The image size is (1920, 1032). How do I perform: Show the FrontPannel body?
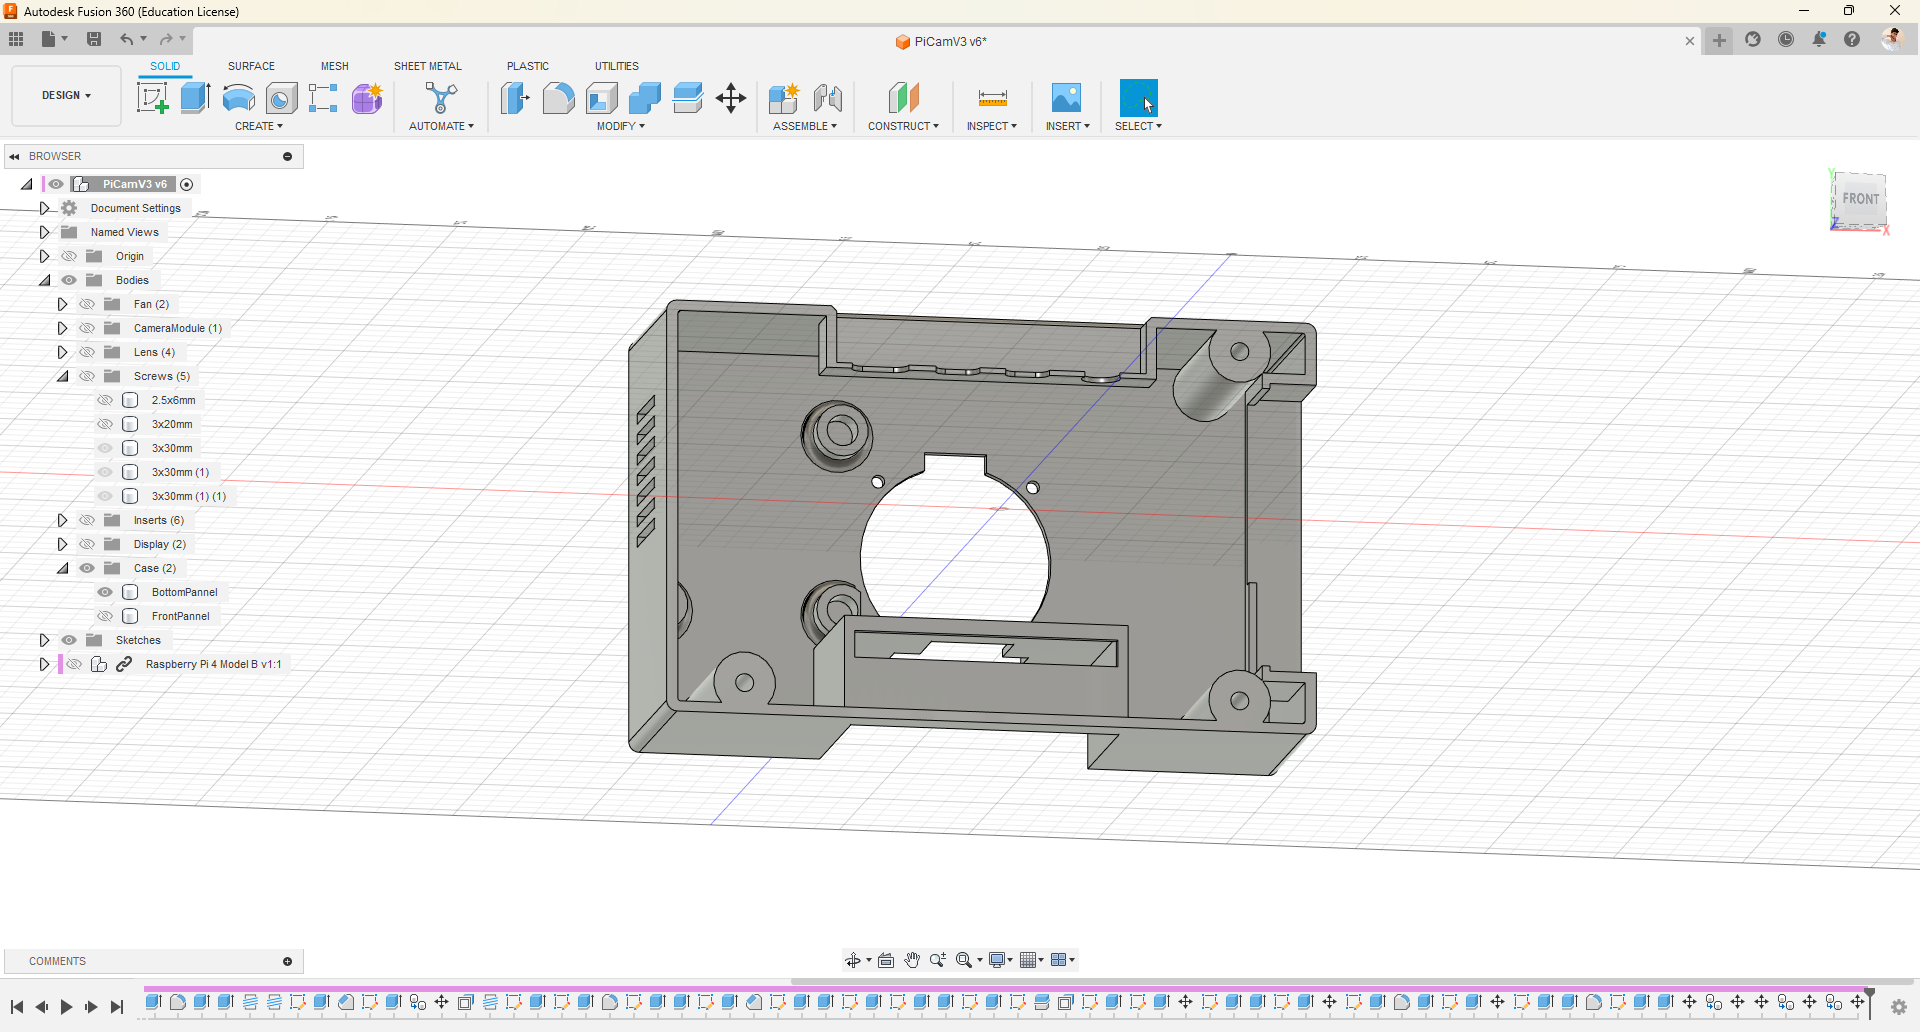point(105,616)
